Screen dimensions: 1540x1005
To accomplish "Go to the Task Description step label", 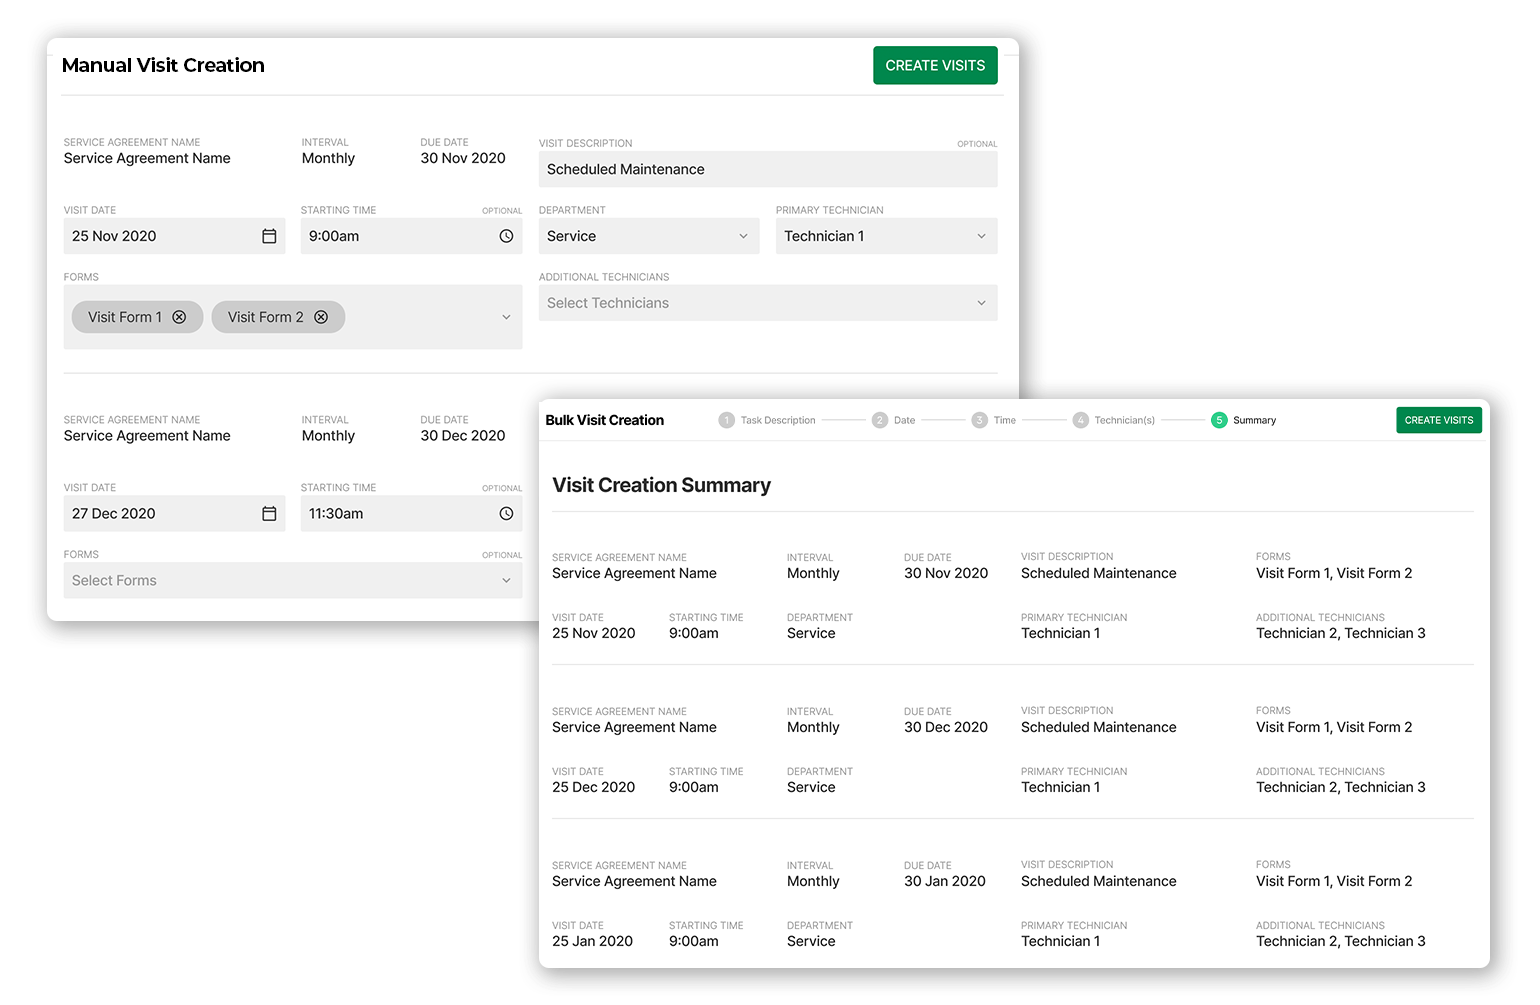I will coord(778,420).
